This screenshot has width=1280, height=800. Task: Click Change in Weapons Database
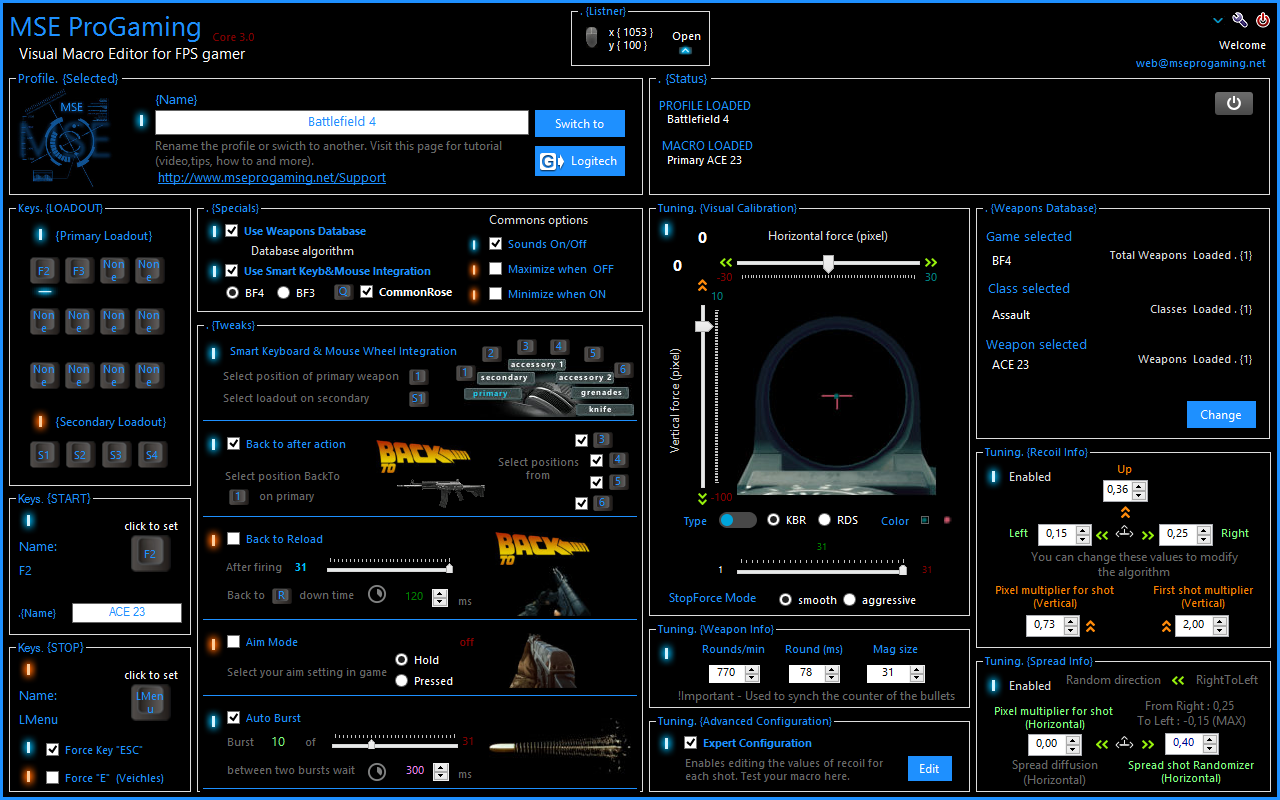(1221, 415)
